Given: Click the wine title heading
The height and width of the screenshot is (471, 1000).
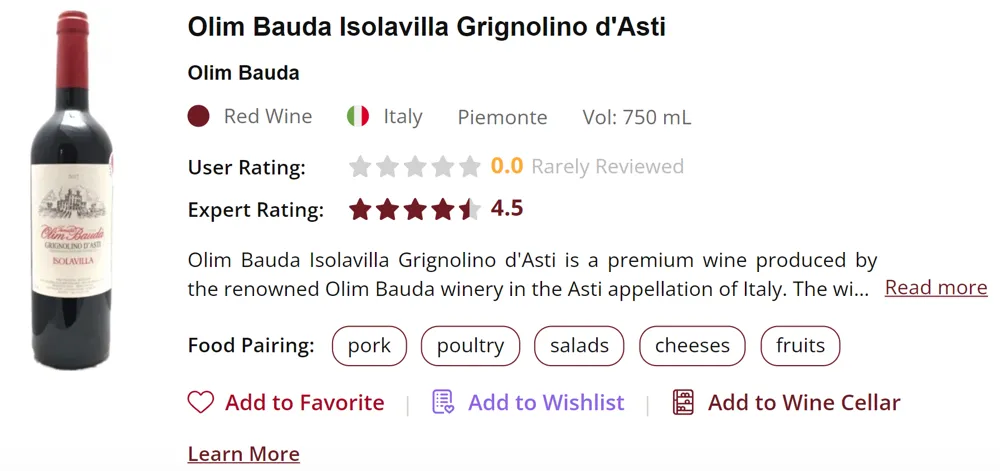Looking at the screenshot, I should coord(426,27).
